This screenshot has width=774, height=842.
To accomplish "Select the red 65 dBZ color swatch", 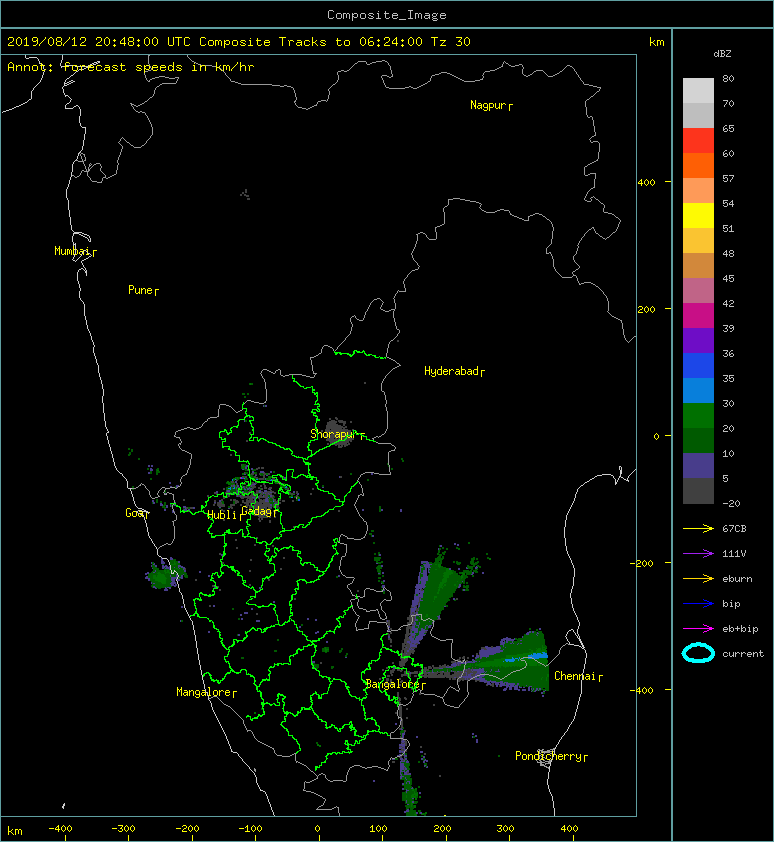I will 698,140.
